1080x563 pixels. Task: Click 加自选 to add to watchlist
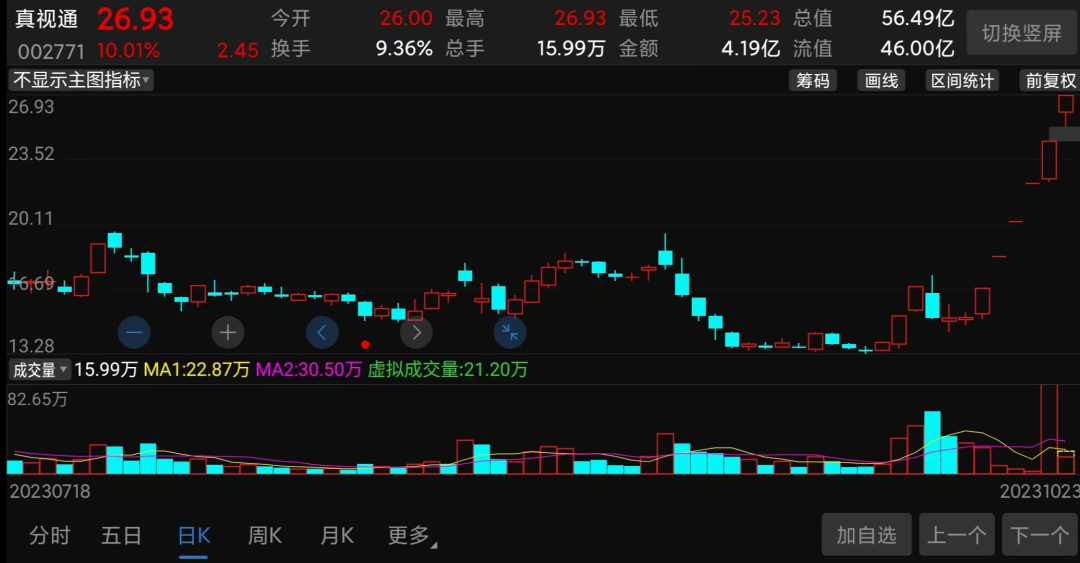(x=866, y=535)
